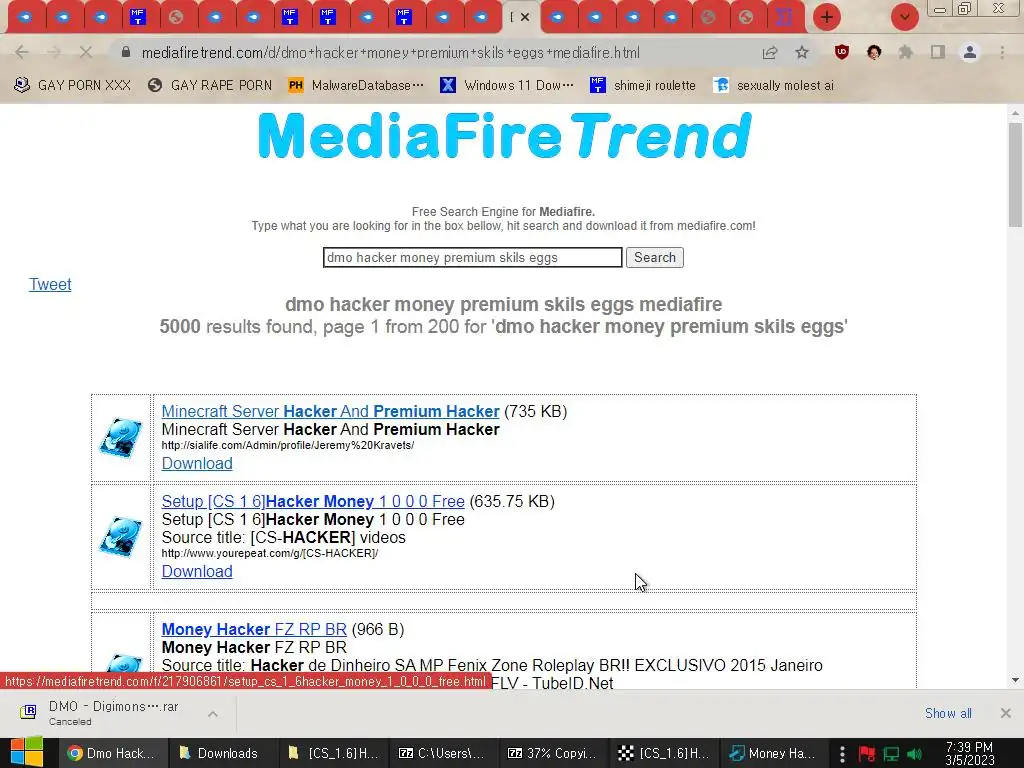Switch to [CS_1.6]H… checkered-icon taskbar app
Image resolution: width=1024 pixels, height=768 pixels.
[664, 753]
